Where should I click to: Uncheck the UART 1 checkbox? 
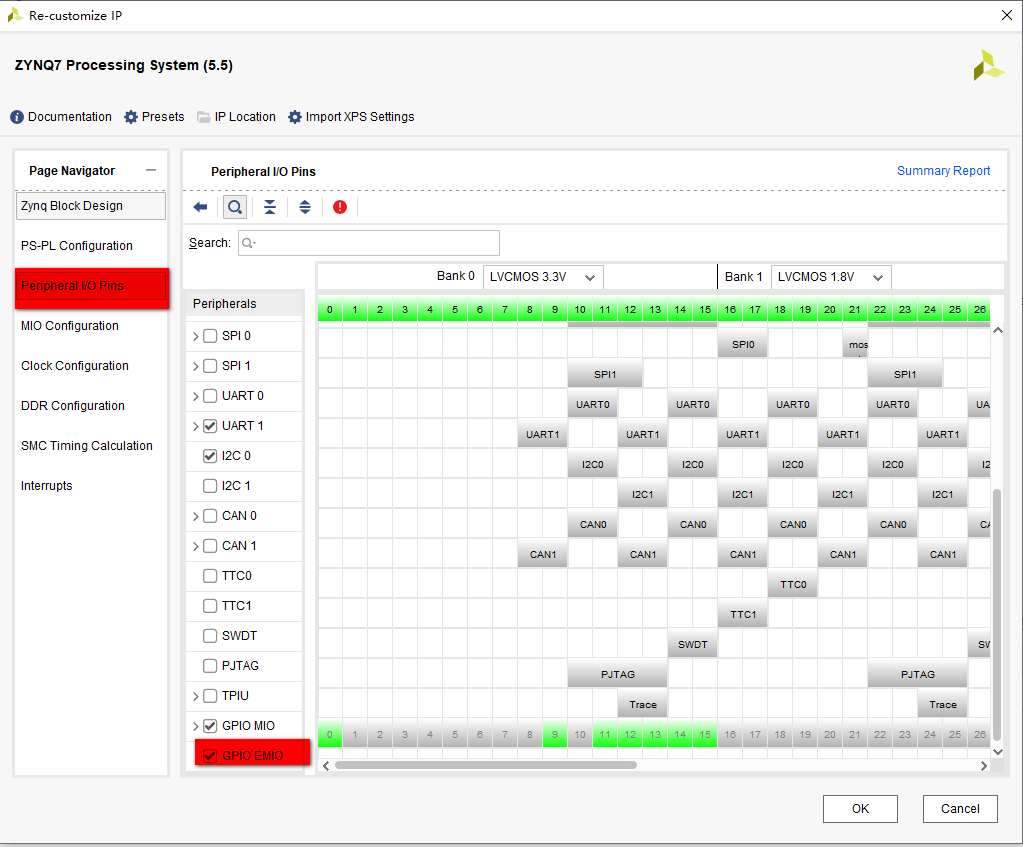coord(210,426)
